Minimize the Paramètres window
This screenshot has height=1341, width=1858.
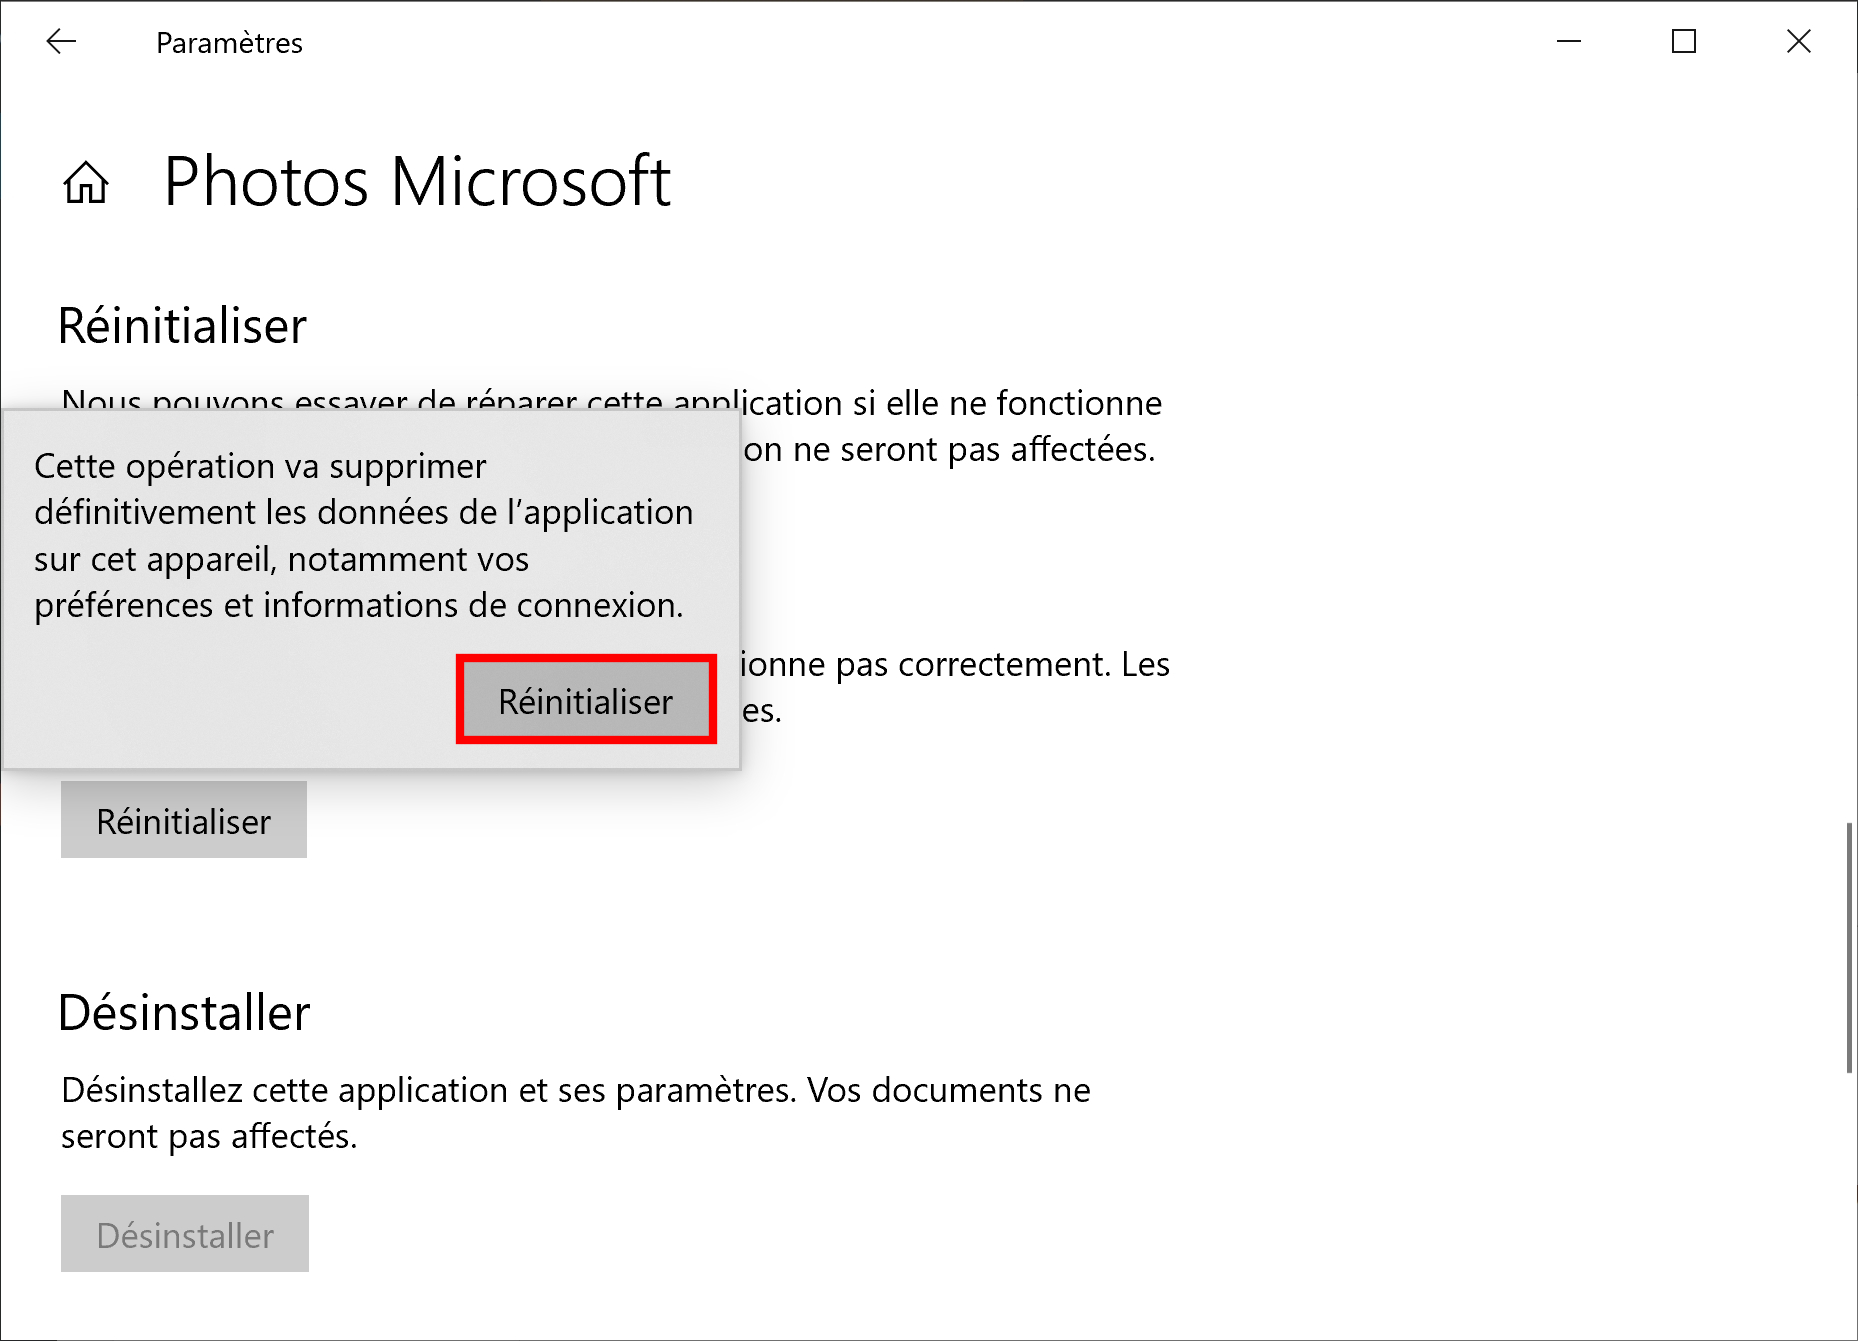(x=1569, y=41)
